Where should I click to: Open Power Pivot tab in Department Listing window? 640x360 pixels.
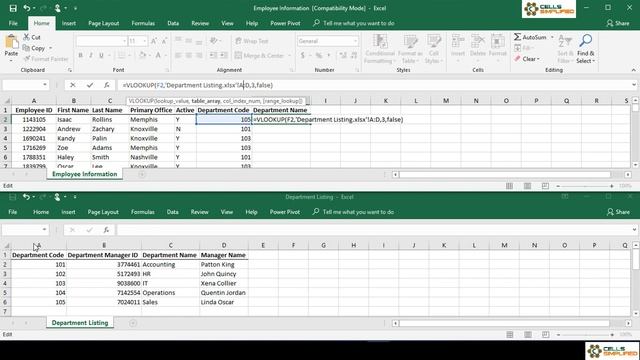(x=284, y=212)
